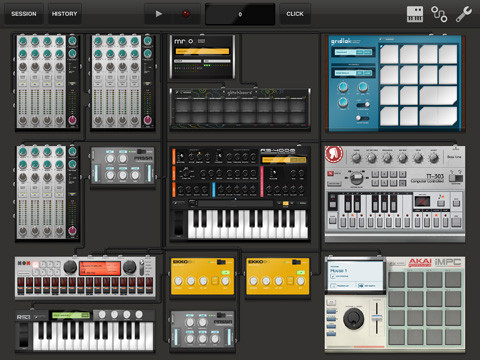480x360 pixels.
Task: Hit the last top-row pad on glitchboard
Action: (296, 106)
